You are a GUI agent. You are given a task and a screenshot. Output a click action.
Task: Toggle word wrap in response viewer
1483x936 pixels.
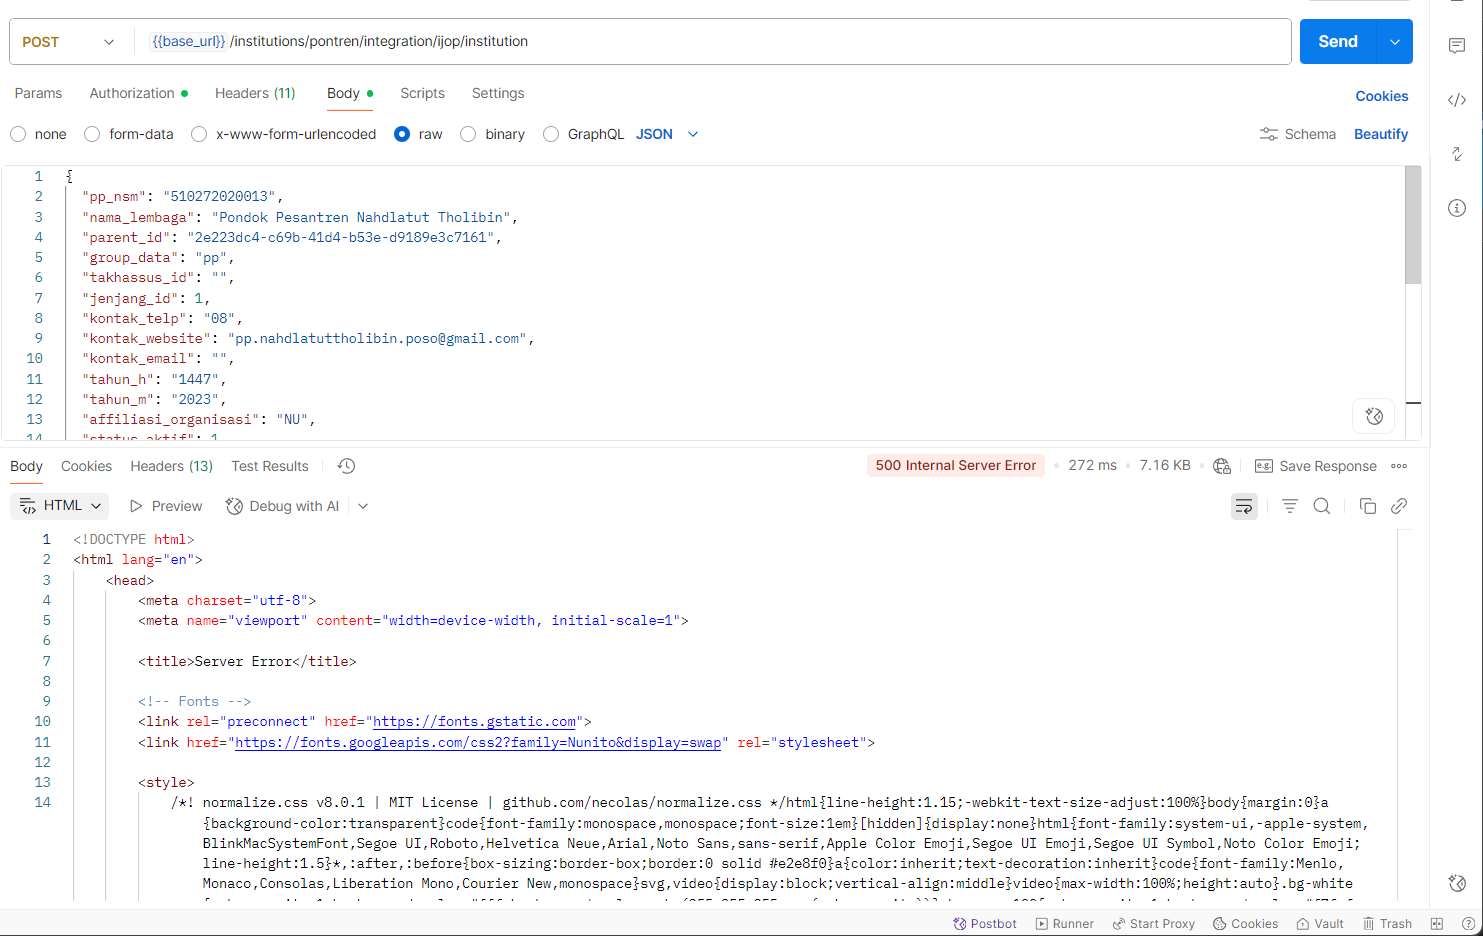tap(1244, 506)
